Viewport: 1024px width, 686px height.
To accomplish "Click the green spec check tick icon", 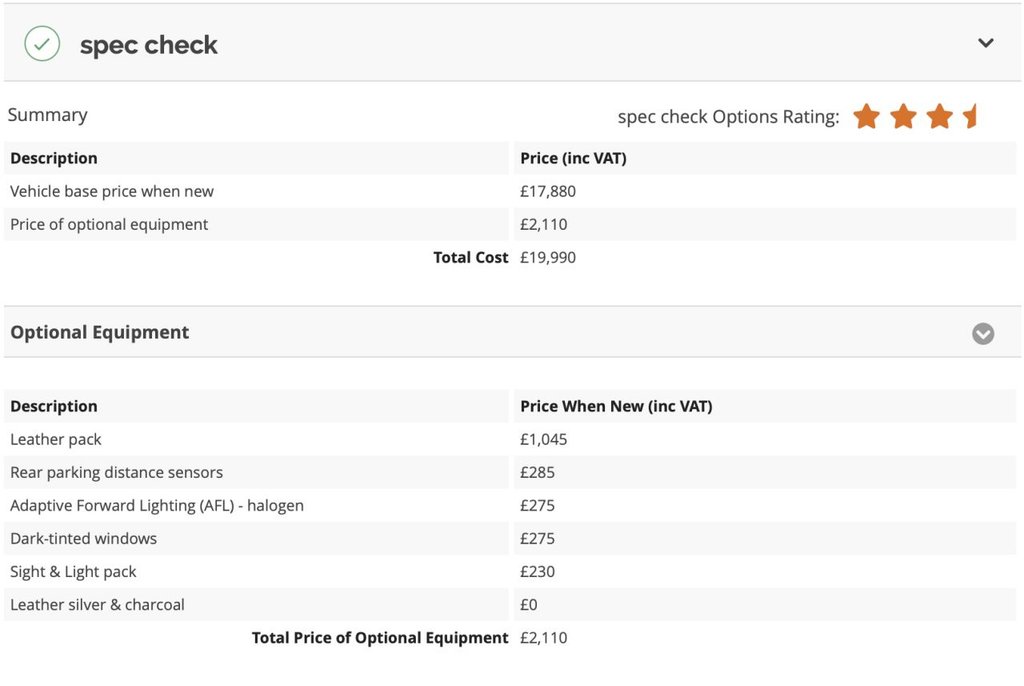I will click(42, 44).
